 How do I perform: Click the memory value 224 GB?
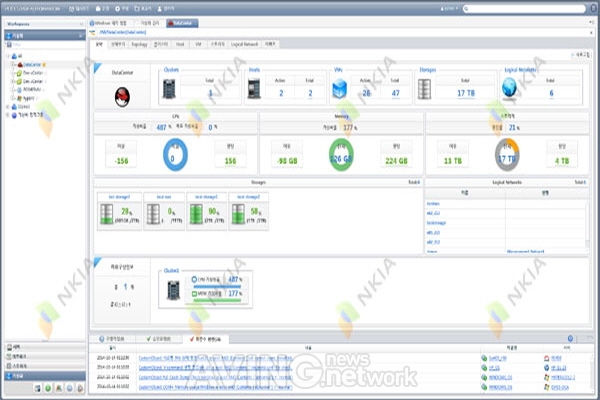click(x=396, y=161)
